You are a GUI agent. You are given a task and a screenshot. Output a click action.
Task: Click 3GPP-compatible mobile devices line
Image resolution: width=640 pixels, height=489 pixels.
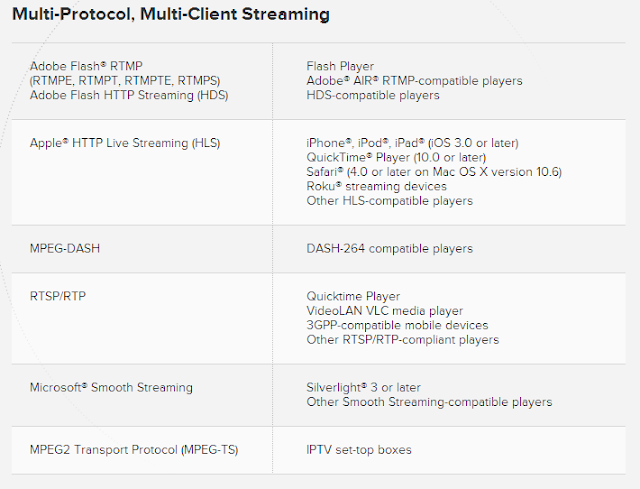click(x=397, y=325)
